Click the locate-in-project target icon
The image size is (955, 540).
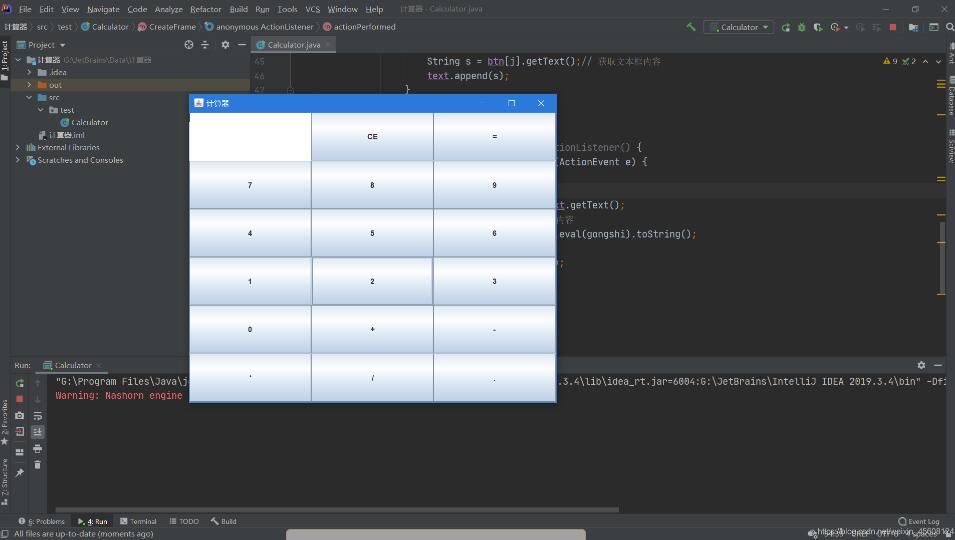point(189,45)
